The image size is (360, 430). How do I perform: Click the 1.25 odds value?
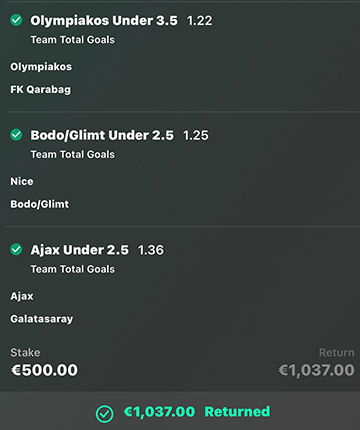tap(196, 135)
